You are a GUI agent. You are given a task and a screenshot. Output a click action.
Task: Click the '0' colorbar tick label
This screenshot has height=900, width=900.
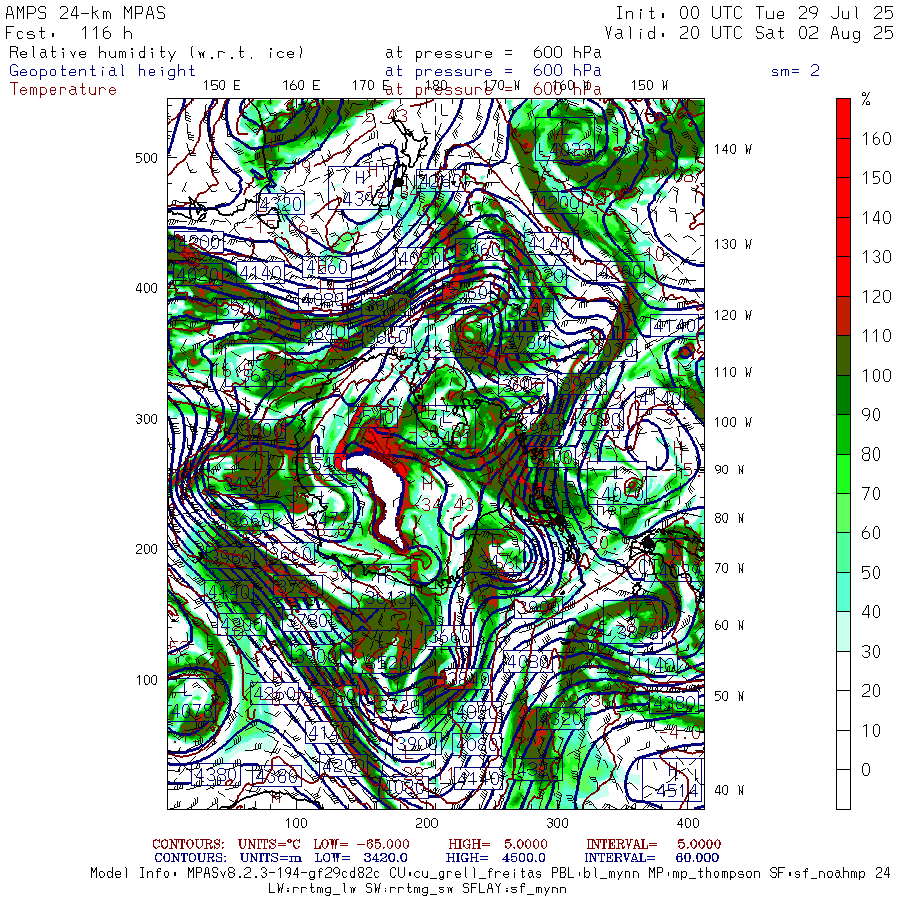point(866,770)
